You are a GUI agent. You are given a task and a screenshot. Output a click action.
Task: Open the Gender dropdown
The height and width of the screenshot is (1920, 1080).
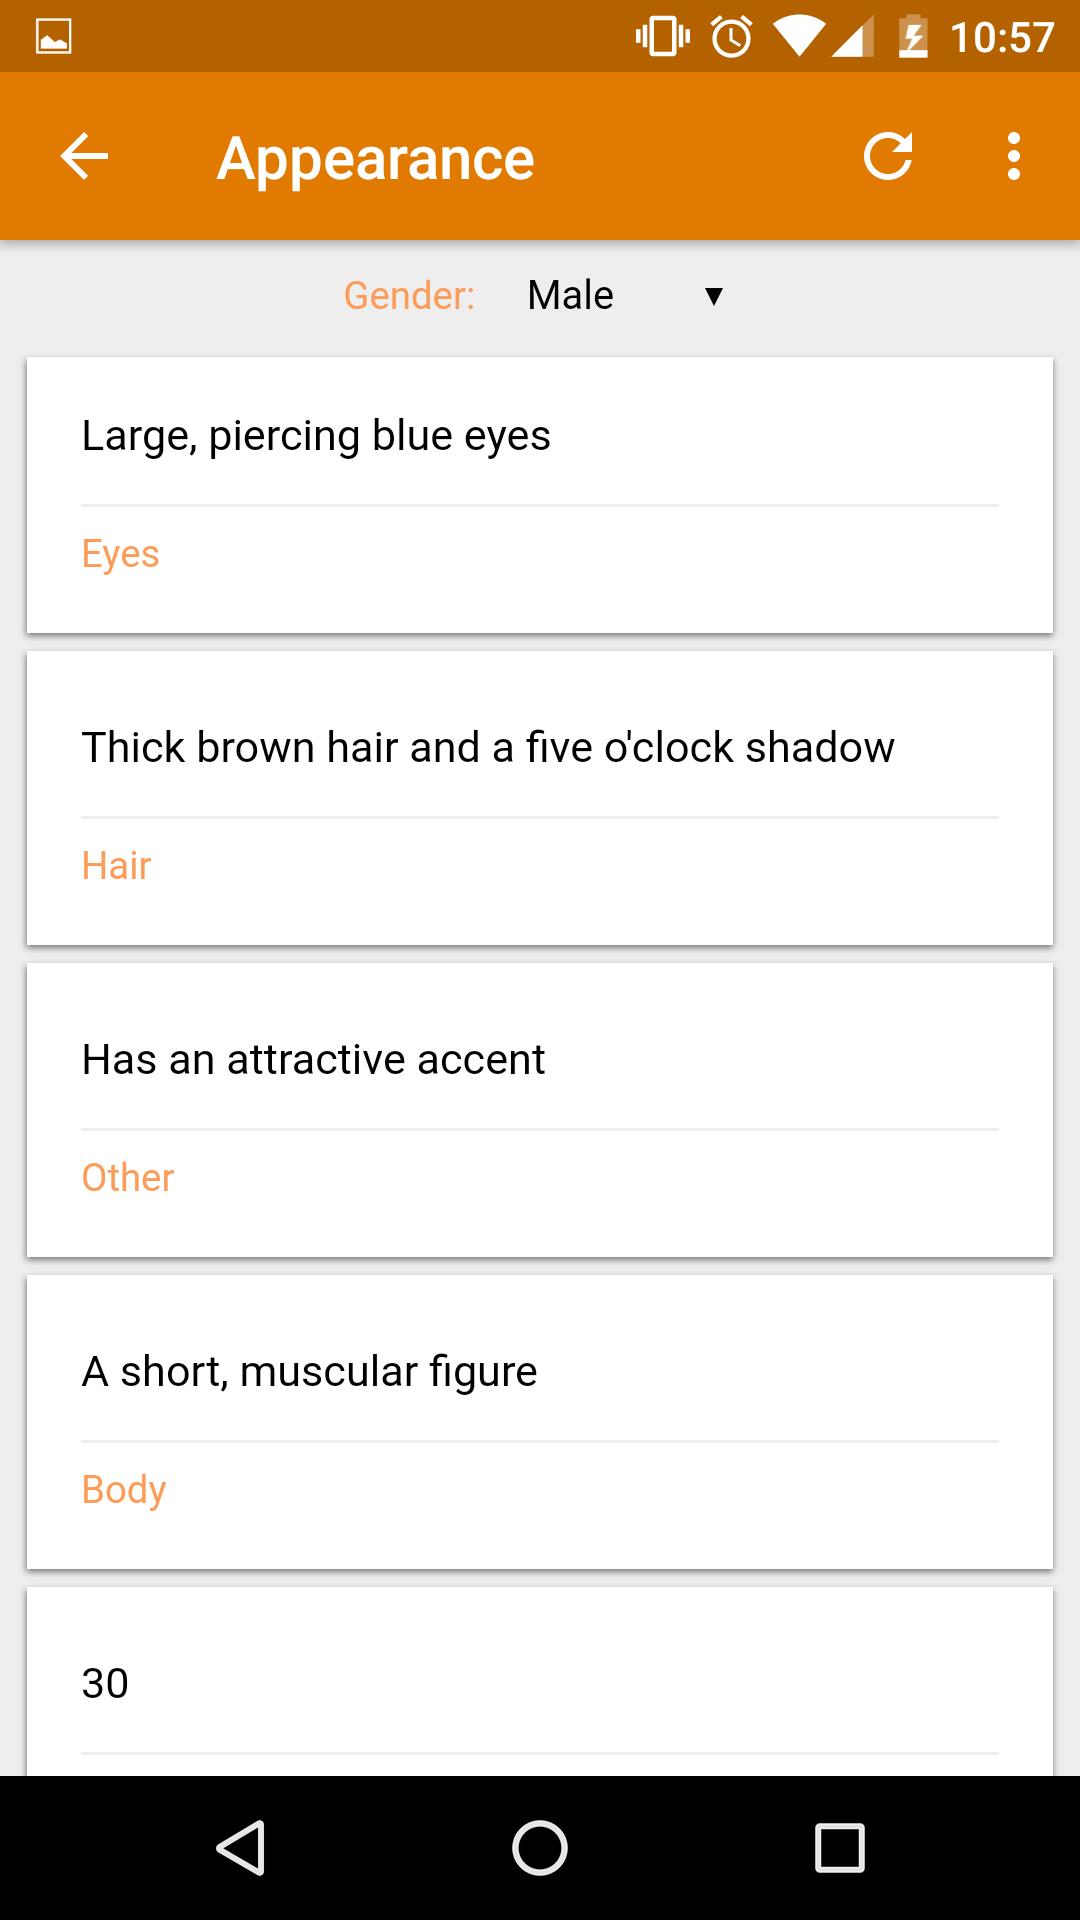click(620, 294)
